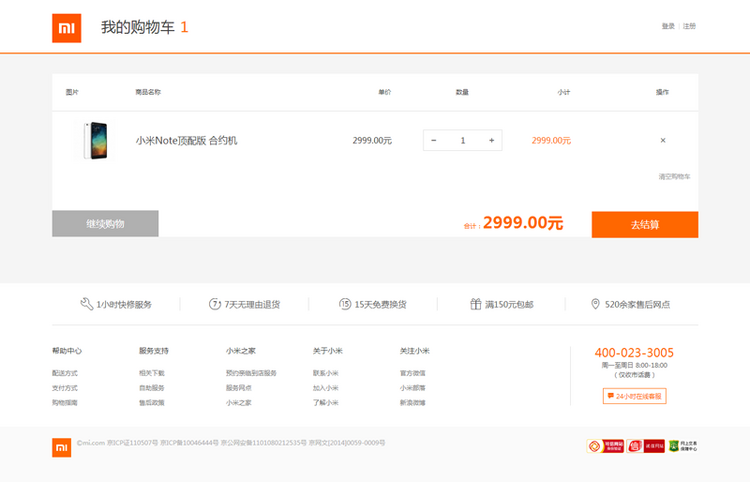The height and width of the screenshot is (482, 750).
Task: Click the orange 去结算 checkout button
Action: [645, 224]
